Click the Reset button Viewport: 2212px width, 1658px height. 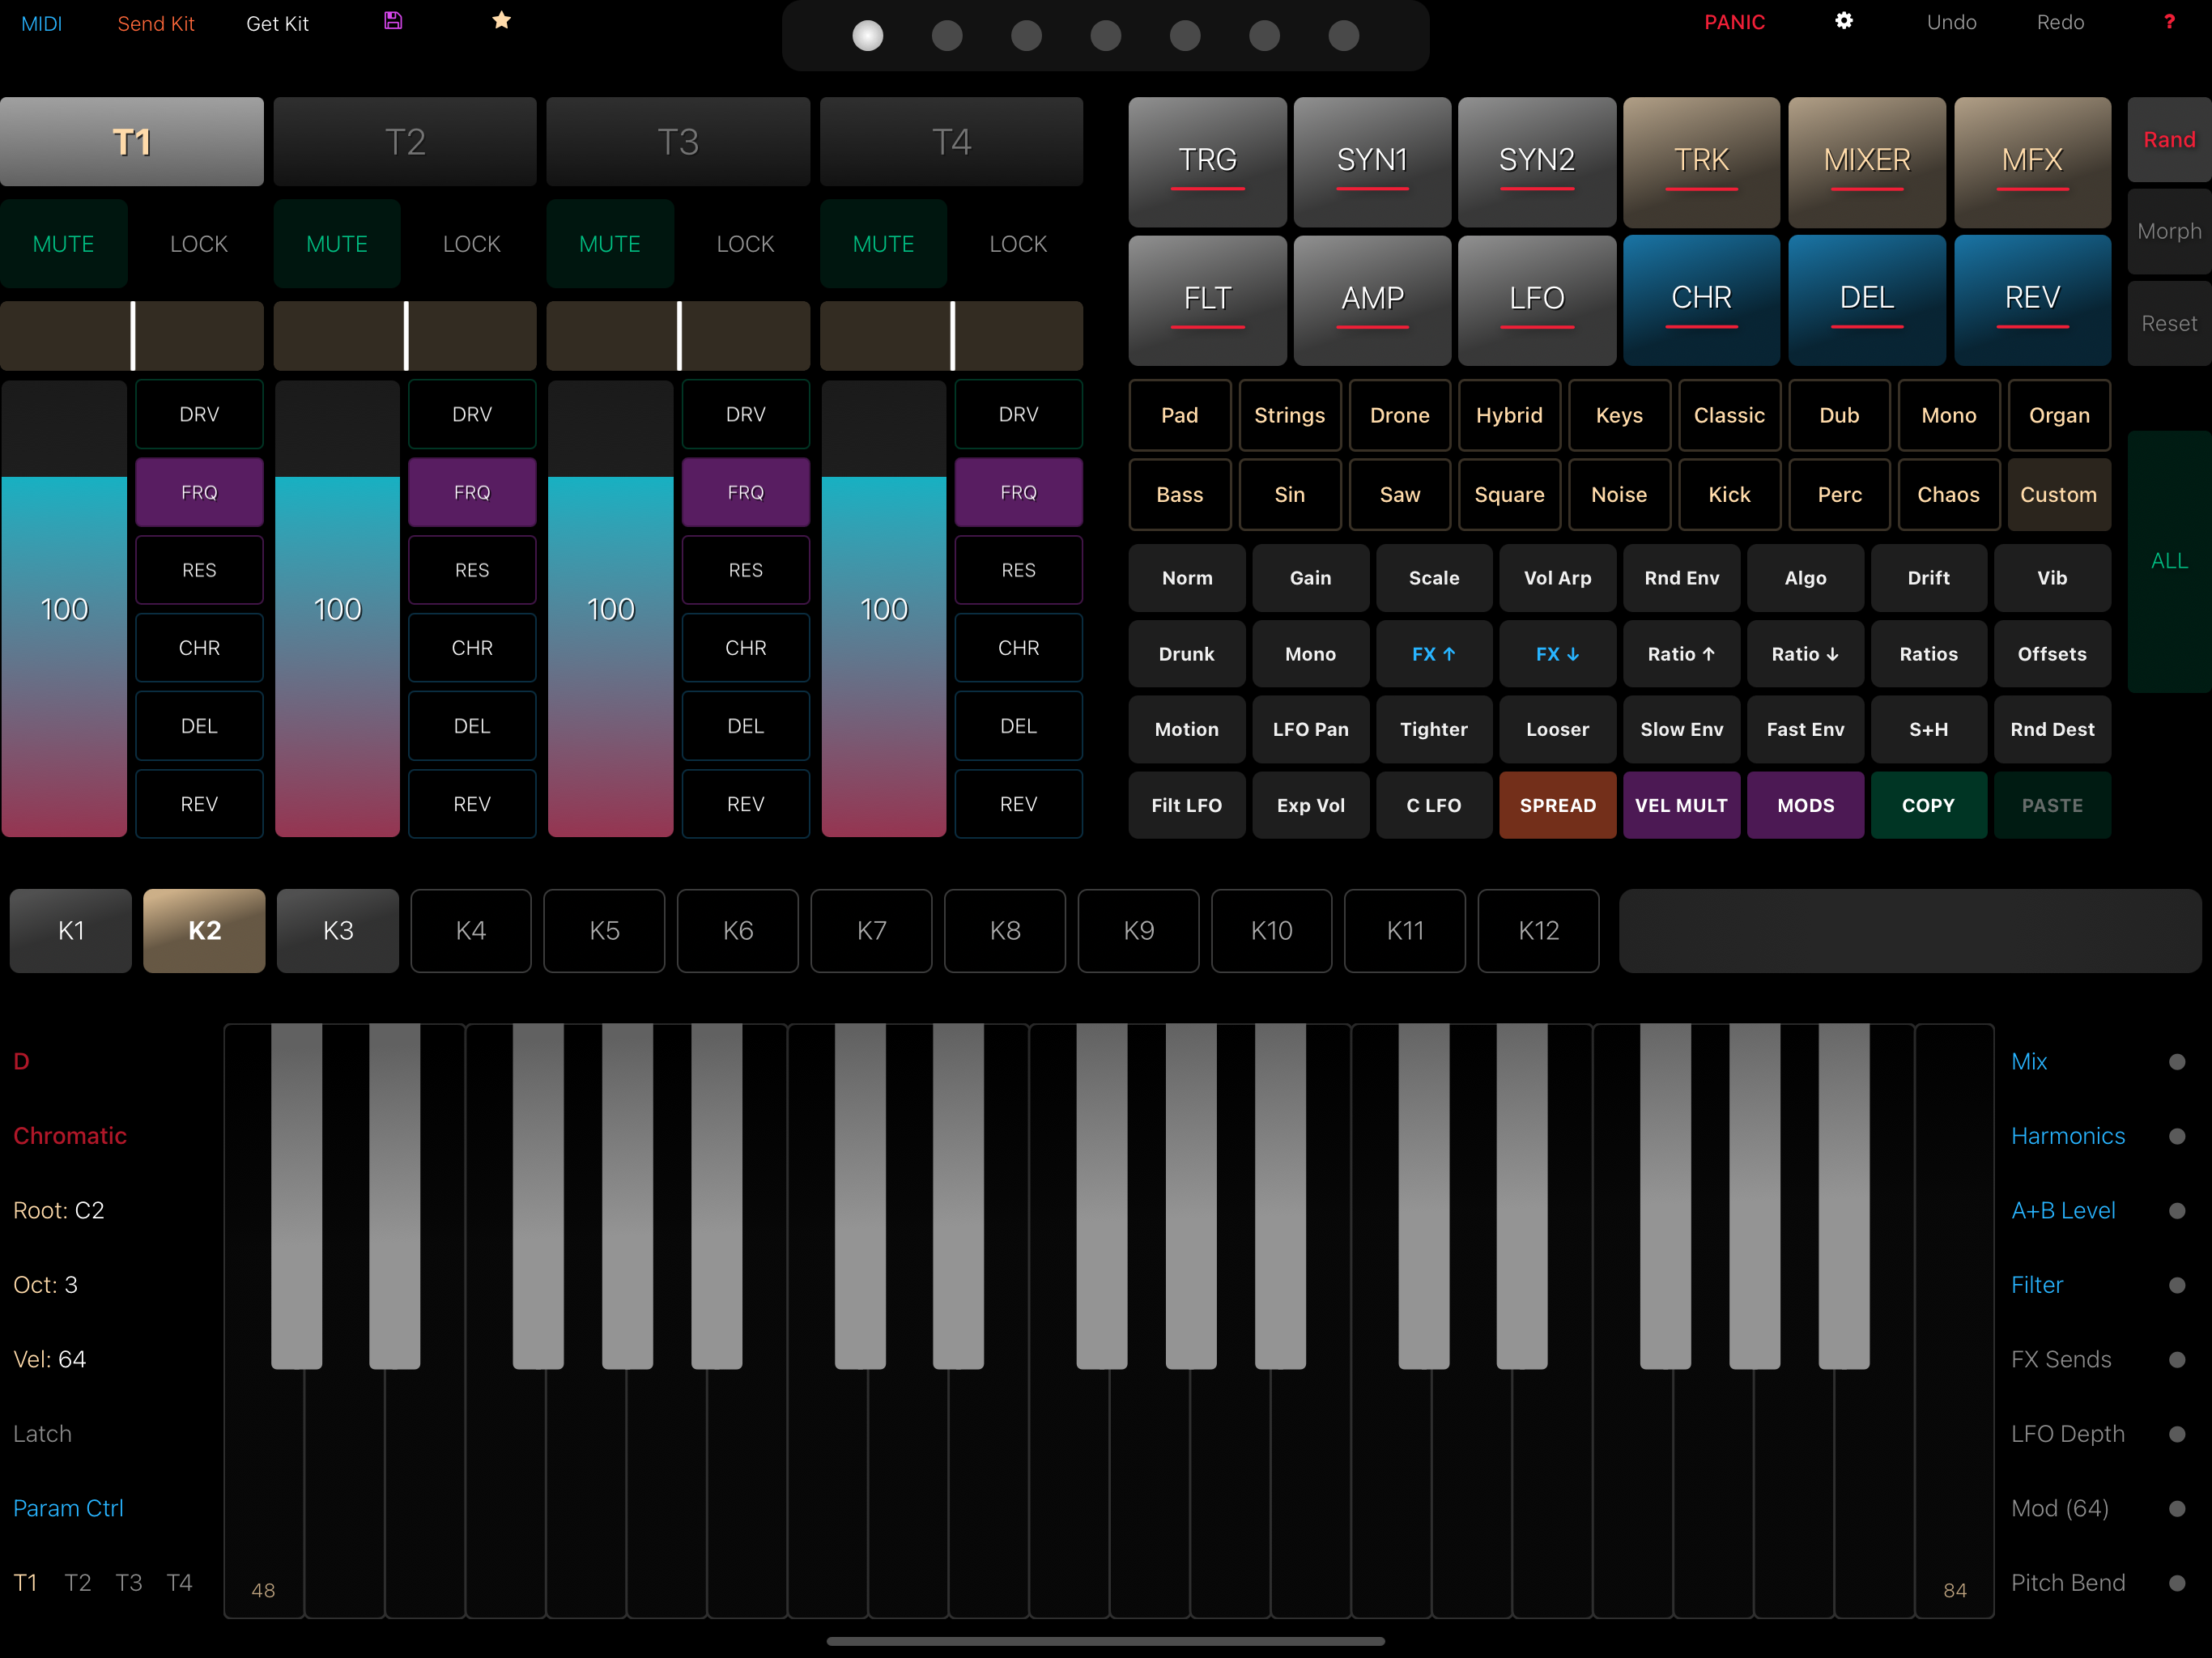(x=2170, y=323)
